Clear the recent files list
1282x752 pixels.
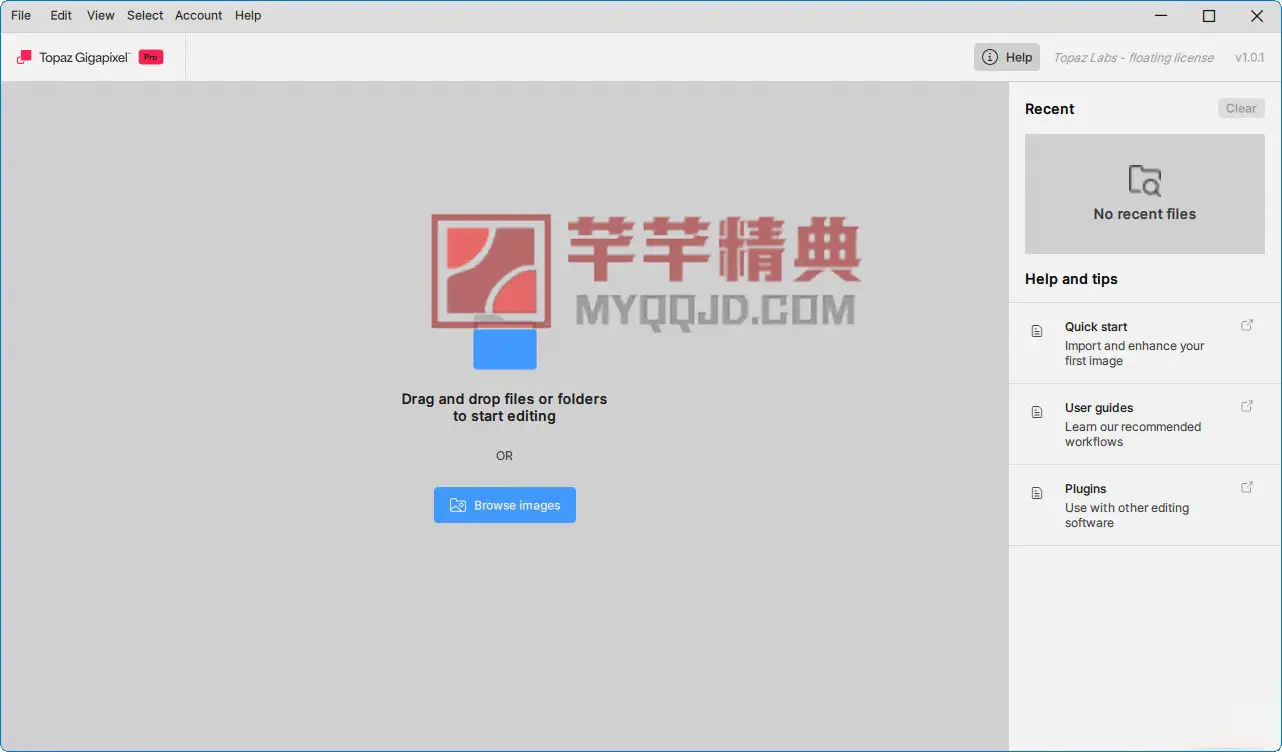(x=1241, y=109)
